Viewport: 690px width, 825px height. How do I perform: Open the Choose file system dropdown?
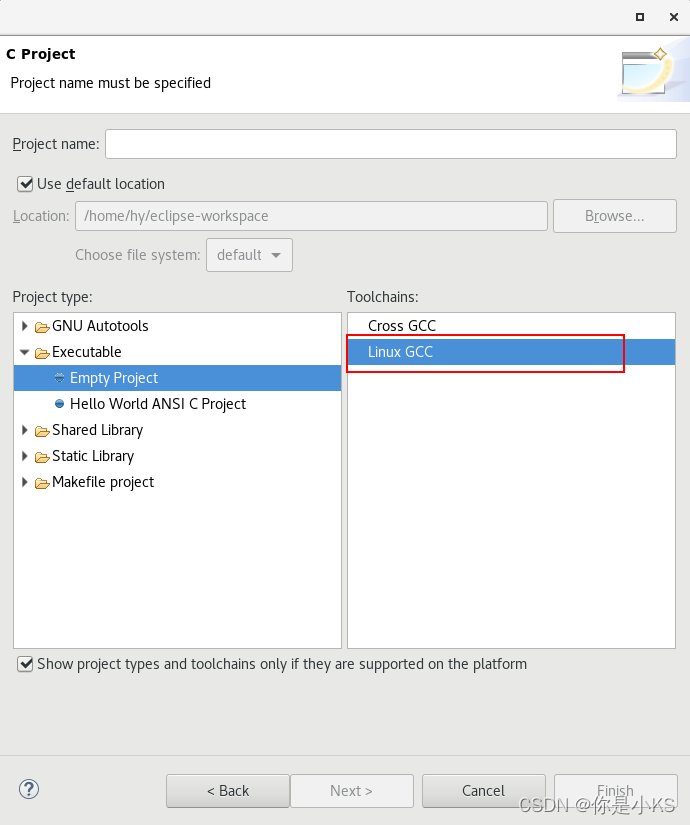pos(249,255)
